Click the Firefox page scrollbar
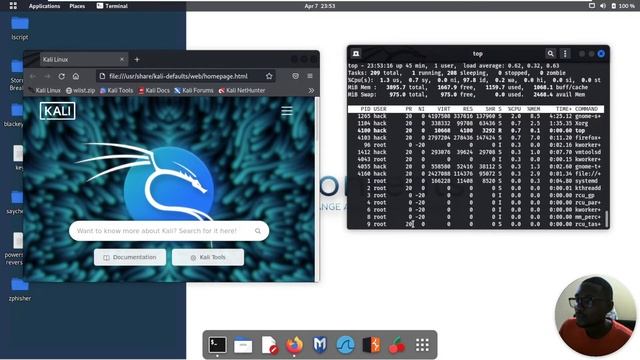The width and height of the screenshot is (640, 360). (317, 118)
